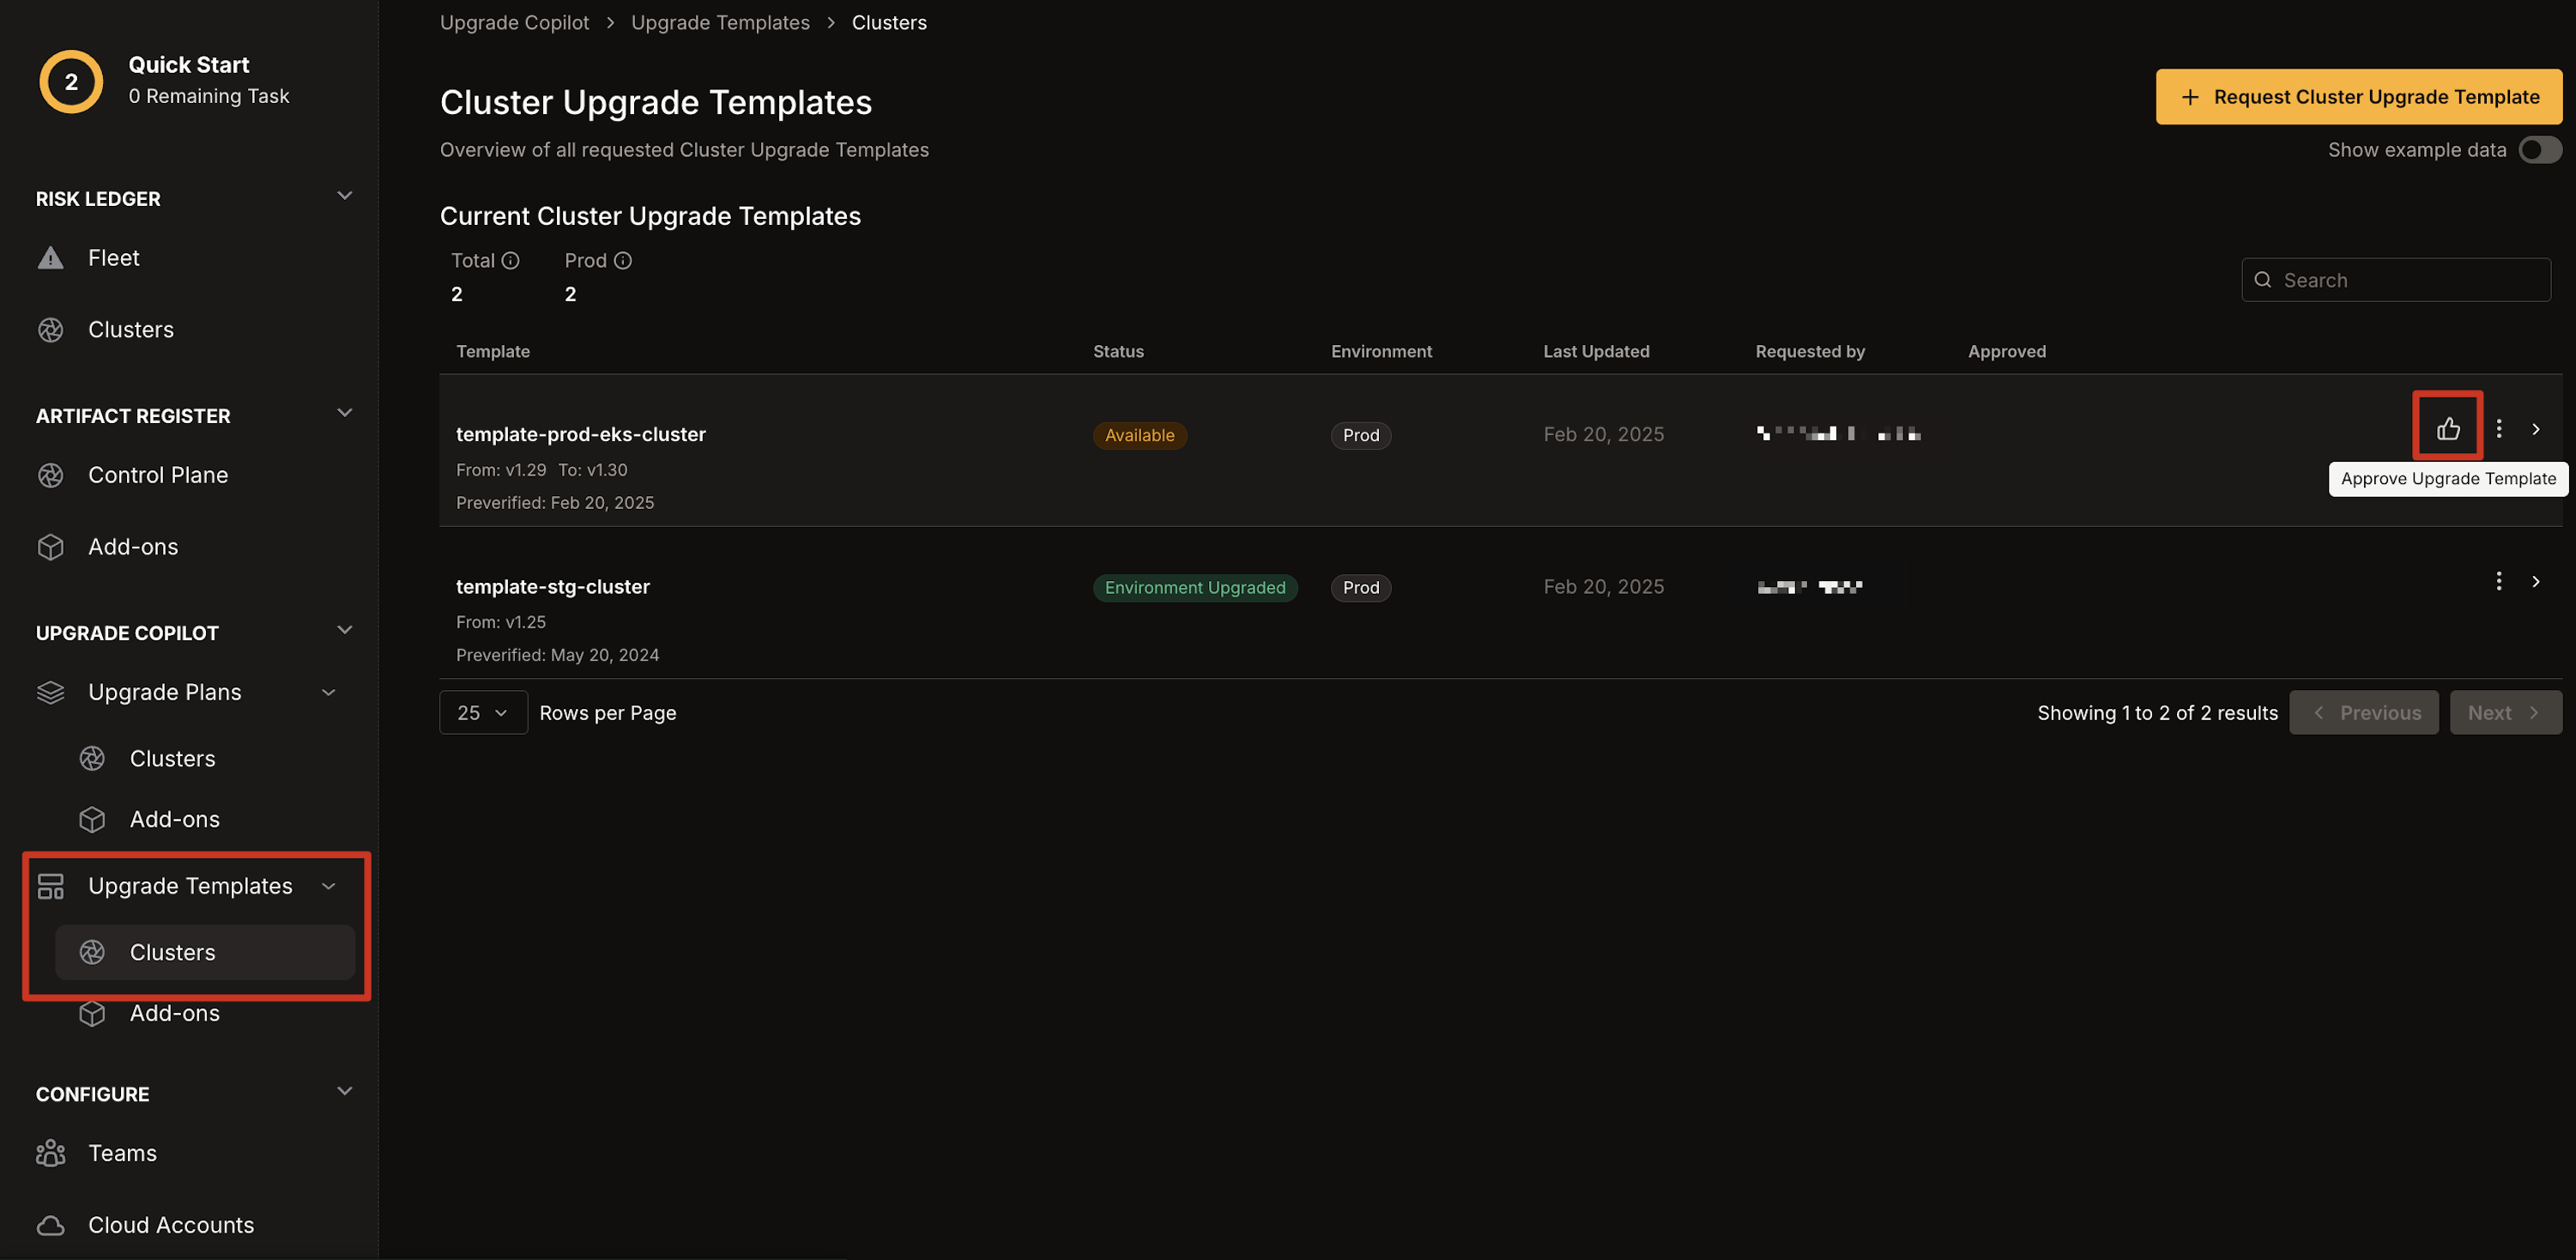The height and width of the screenshot is (1260, 2576).
Task: Open Control Plane in the Artifact Register section
Action: (x=157, y=475)
